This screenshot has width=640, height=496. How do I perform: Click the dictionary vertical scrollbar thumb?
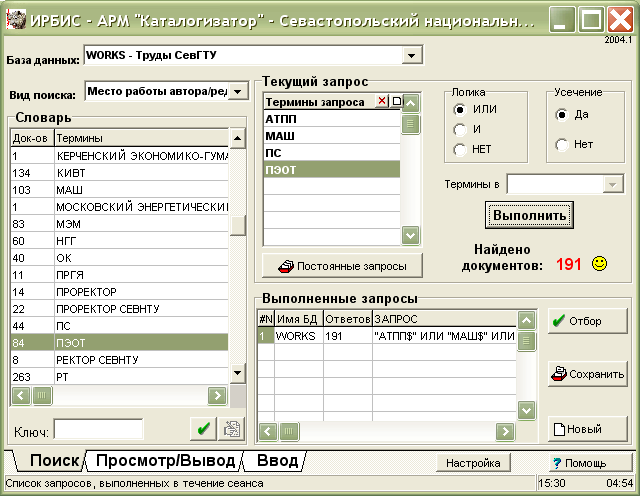[x=237, y=225]
